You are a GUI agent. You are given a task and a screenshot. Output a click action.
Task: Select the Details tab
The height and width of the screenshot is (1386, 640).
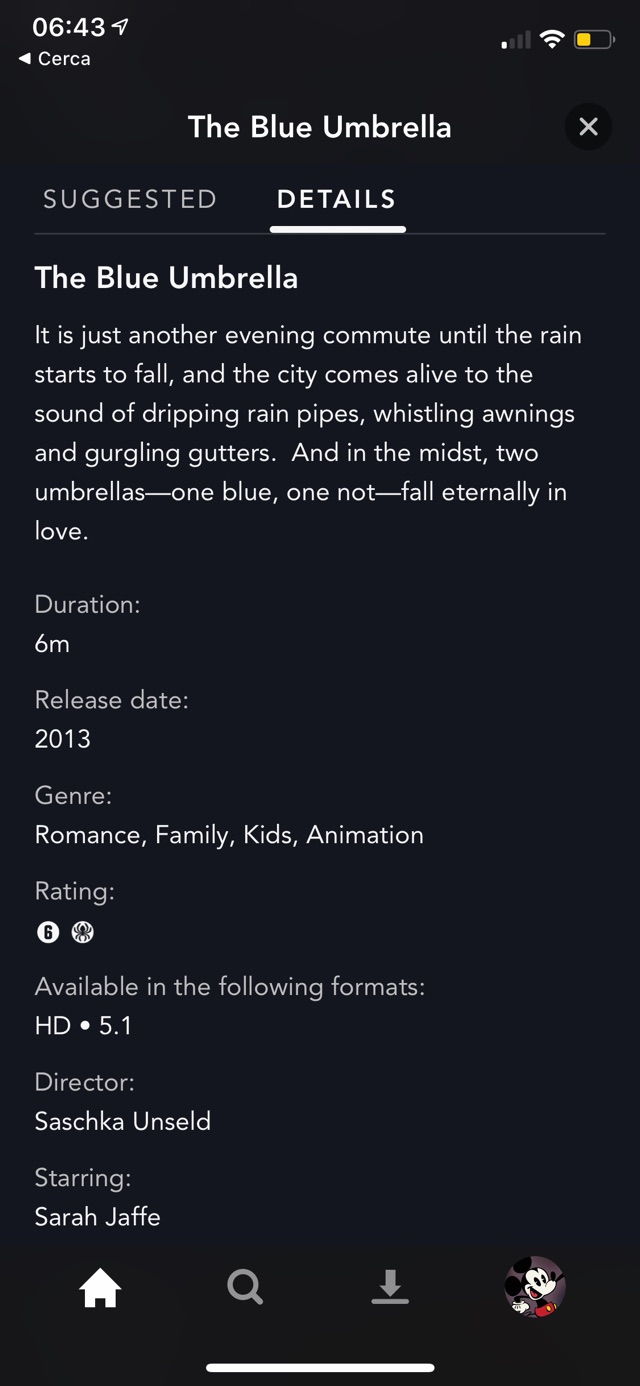[x=336, y=199]
